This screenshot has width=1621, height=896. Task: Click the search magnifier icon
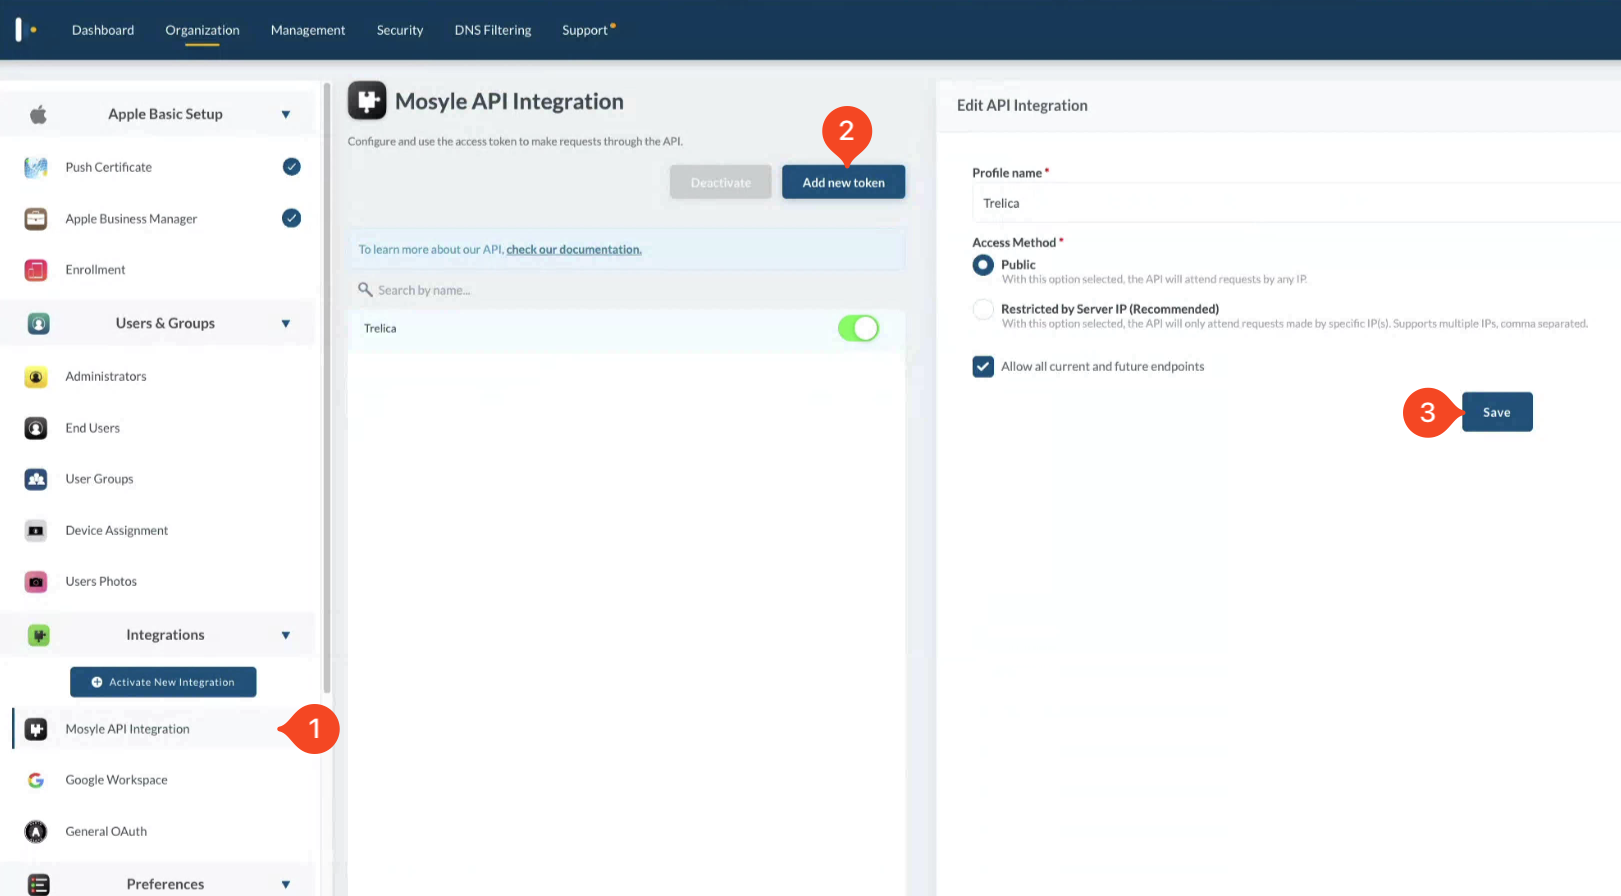(365, 289)
